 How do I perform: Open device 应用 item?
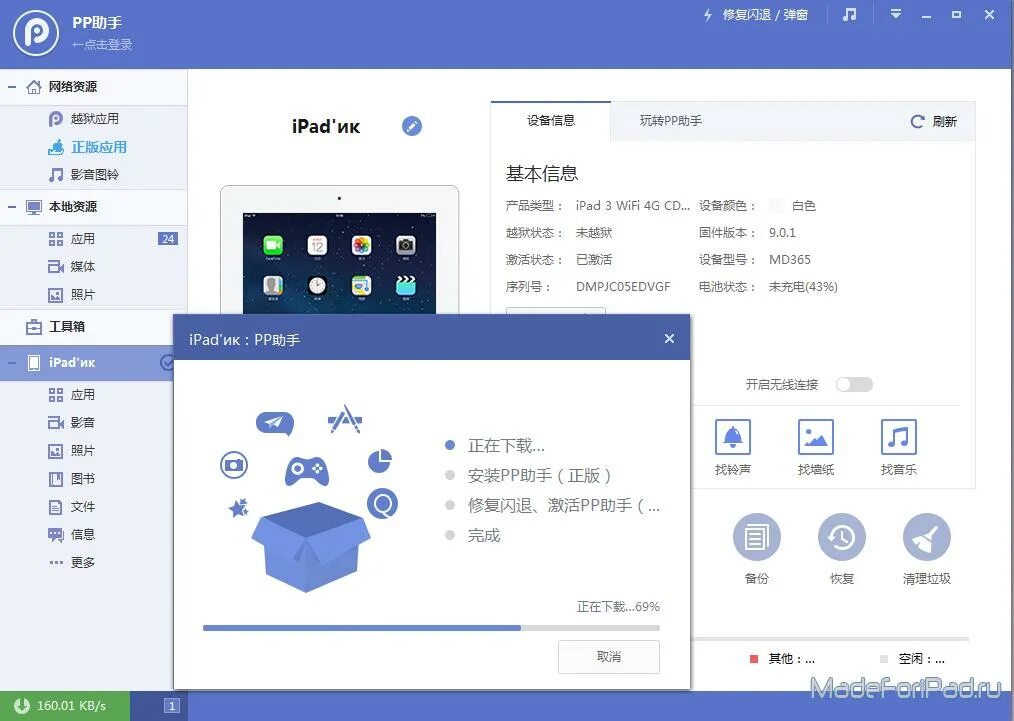(83, 395)
